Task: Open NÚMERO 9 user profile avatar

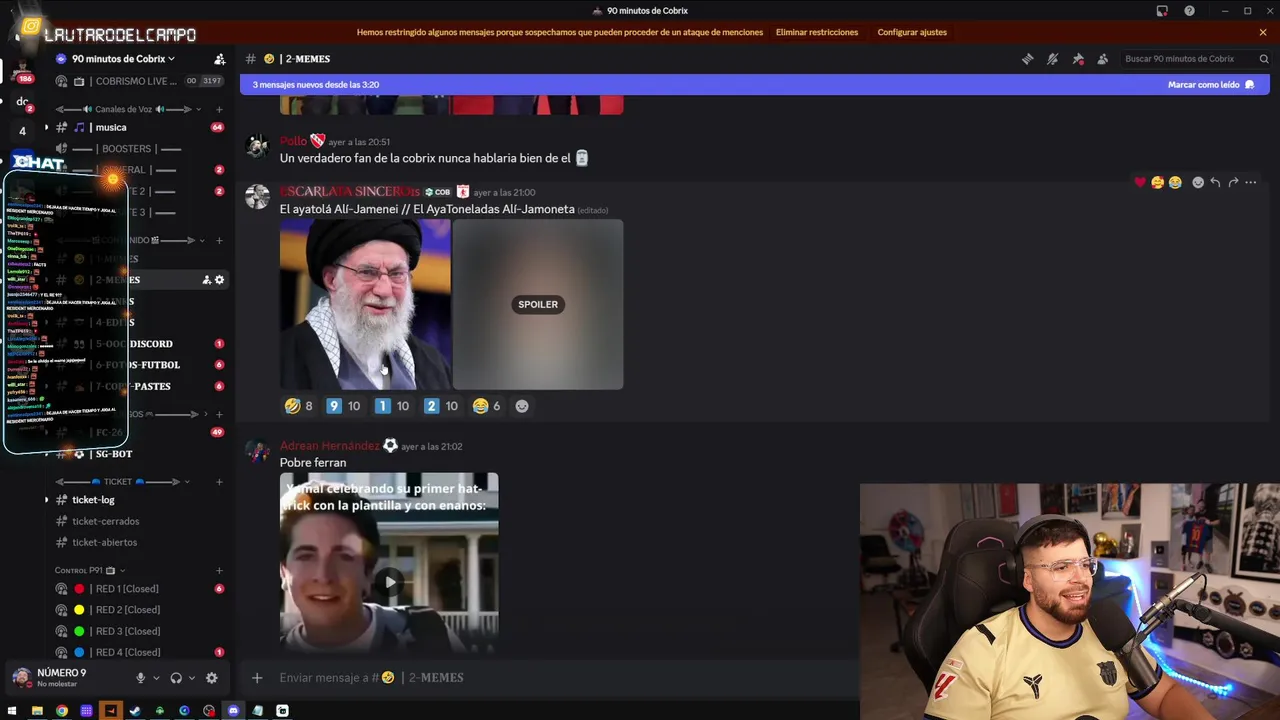Action: click(21, 678)
